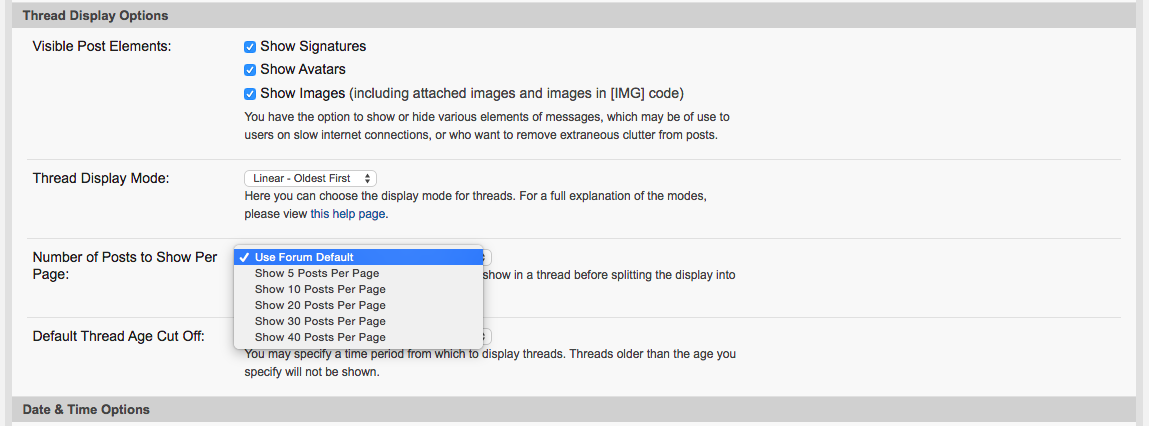Select Use Forum Default option
1149x426 pixels.
tap(358, 257)
